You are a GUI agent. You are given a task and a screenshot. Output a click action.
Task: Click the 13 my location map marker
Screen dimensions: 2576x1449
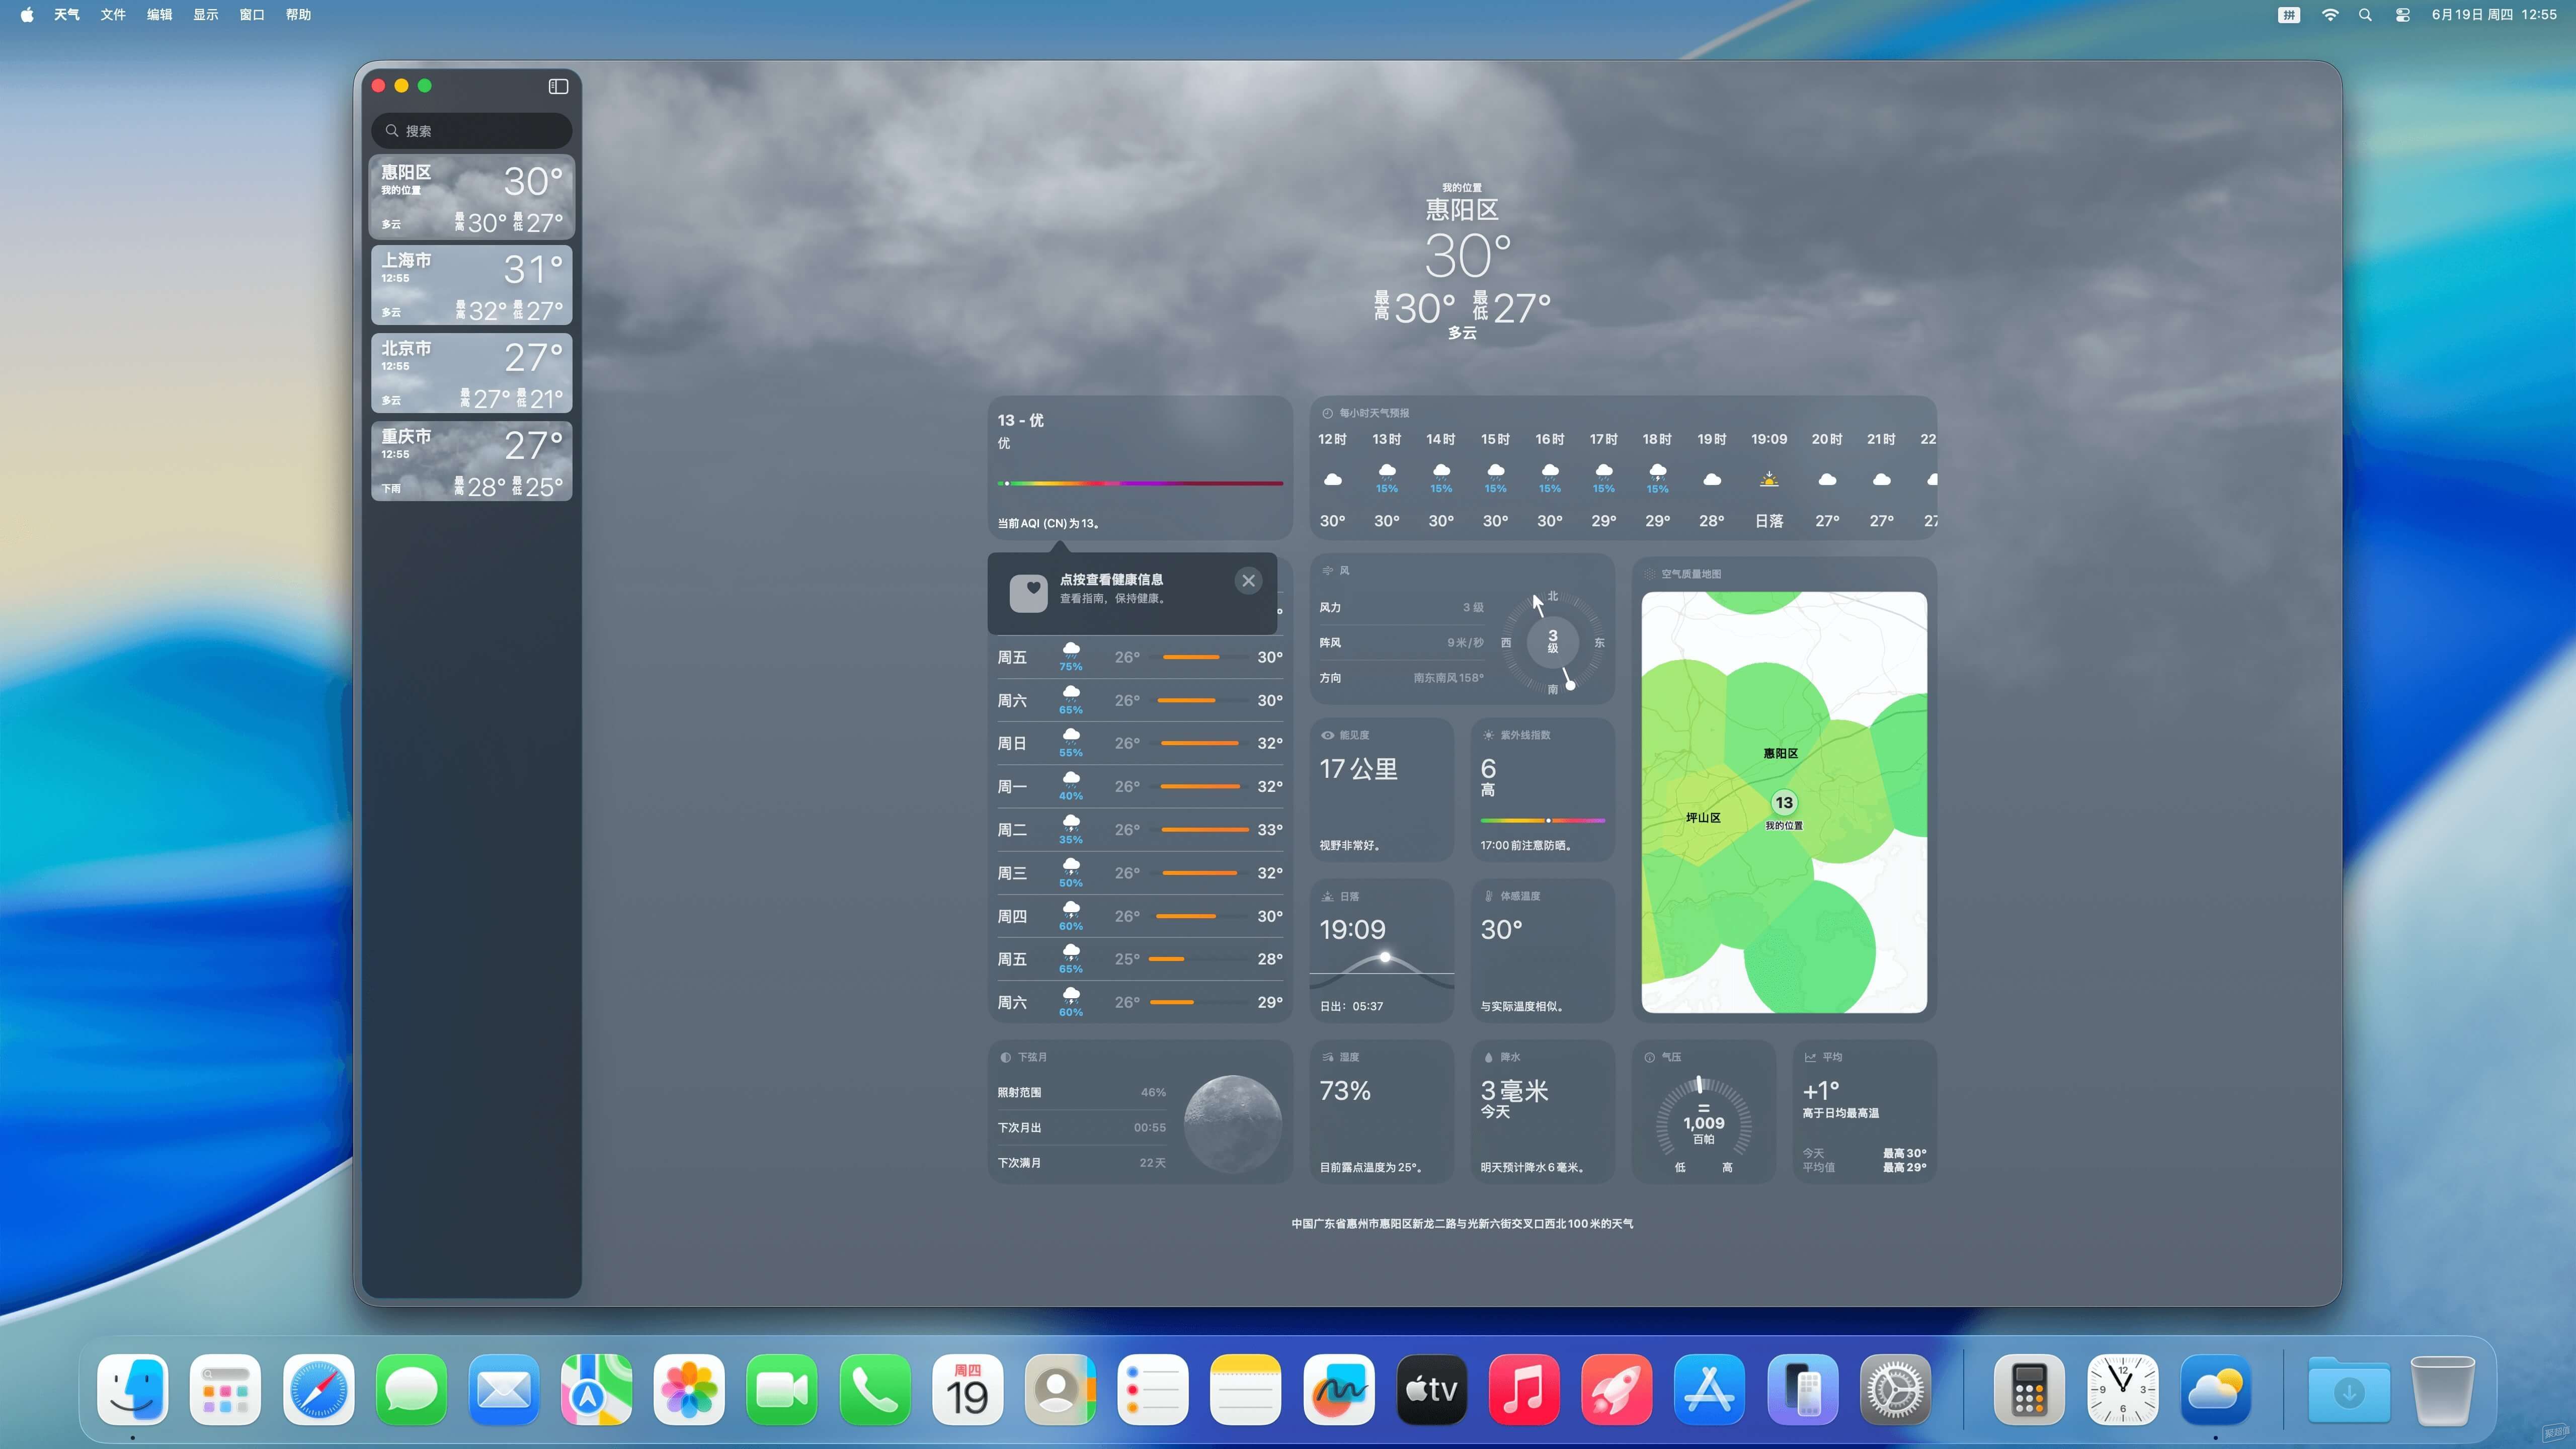coord(1783,802)
